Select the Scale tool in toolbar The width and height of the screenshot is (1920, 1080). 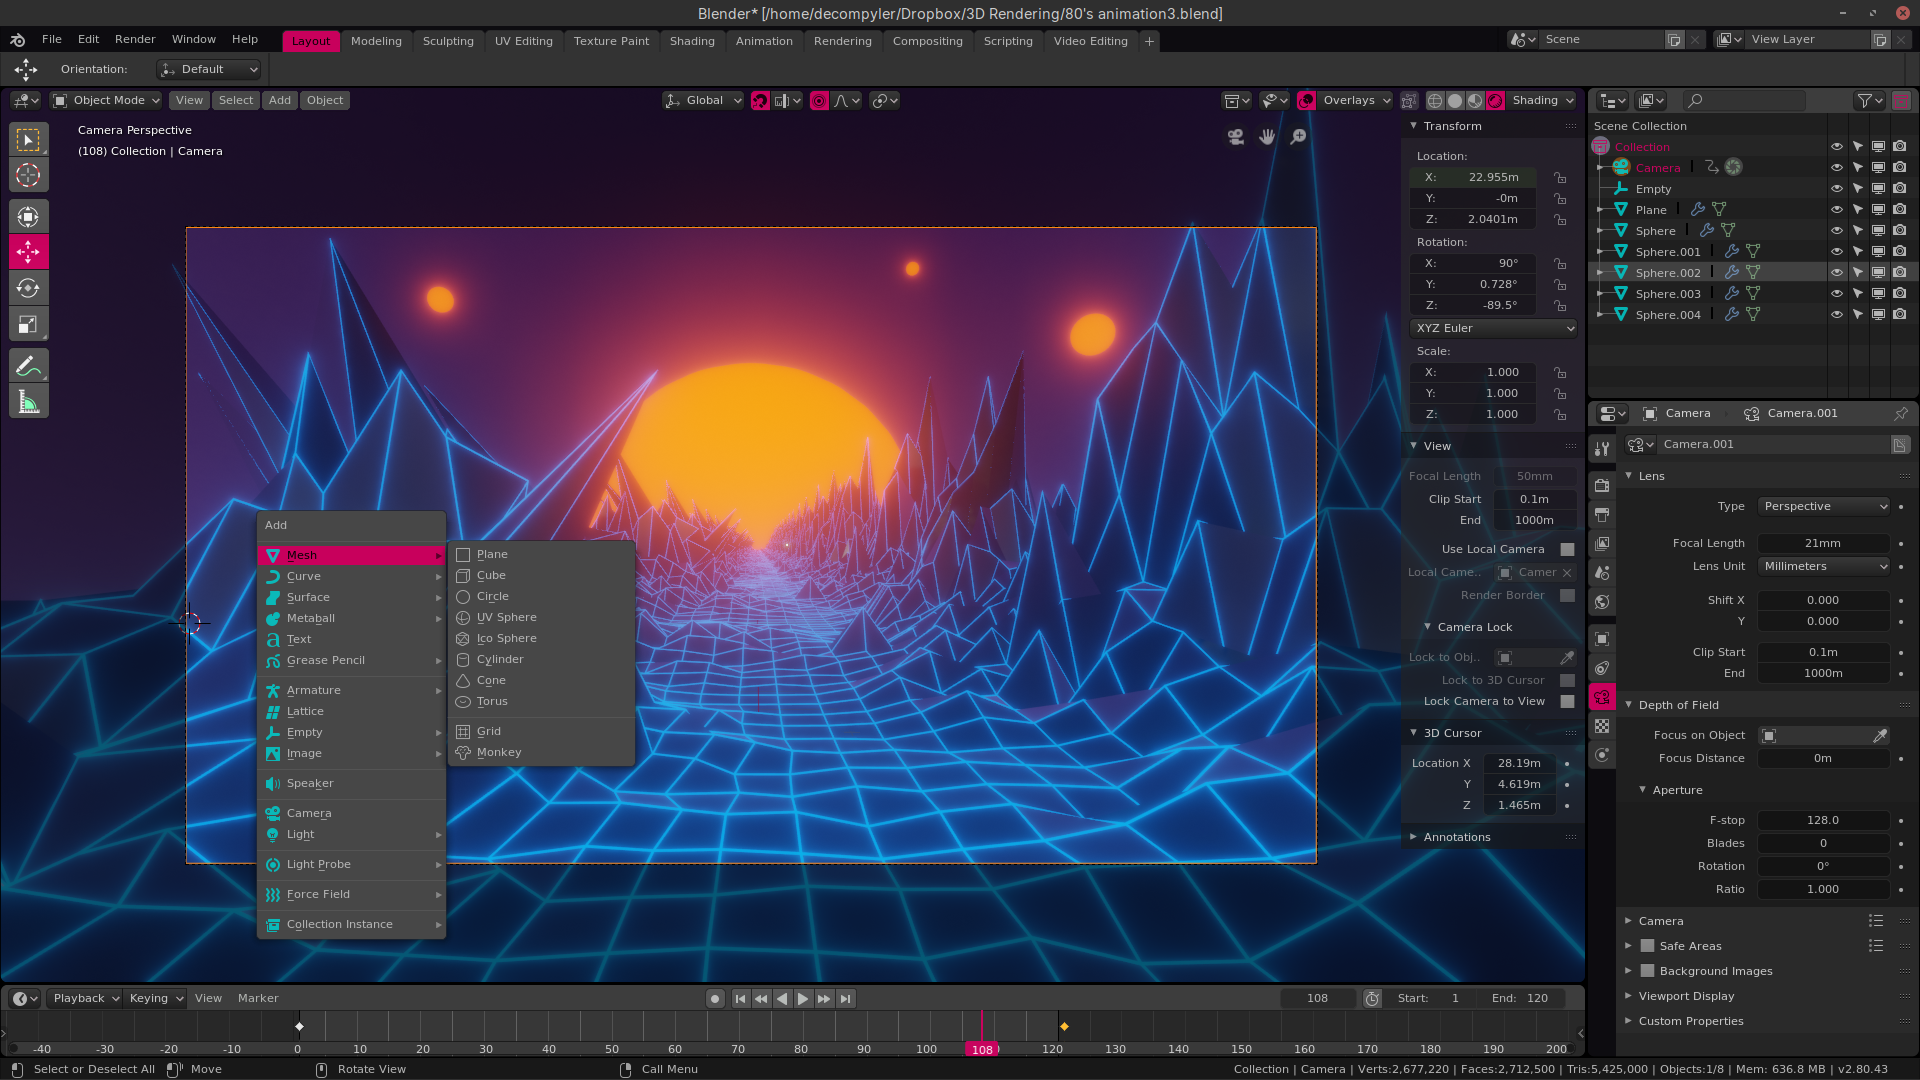[x=28, y=324]
